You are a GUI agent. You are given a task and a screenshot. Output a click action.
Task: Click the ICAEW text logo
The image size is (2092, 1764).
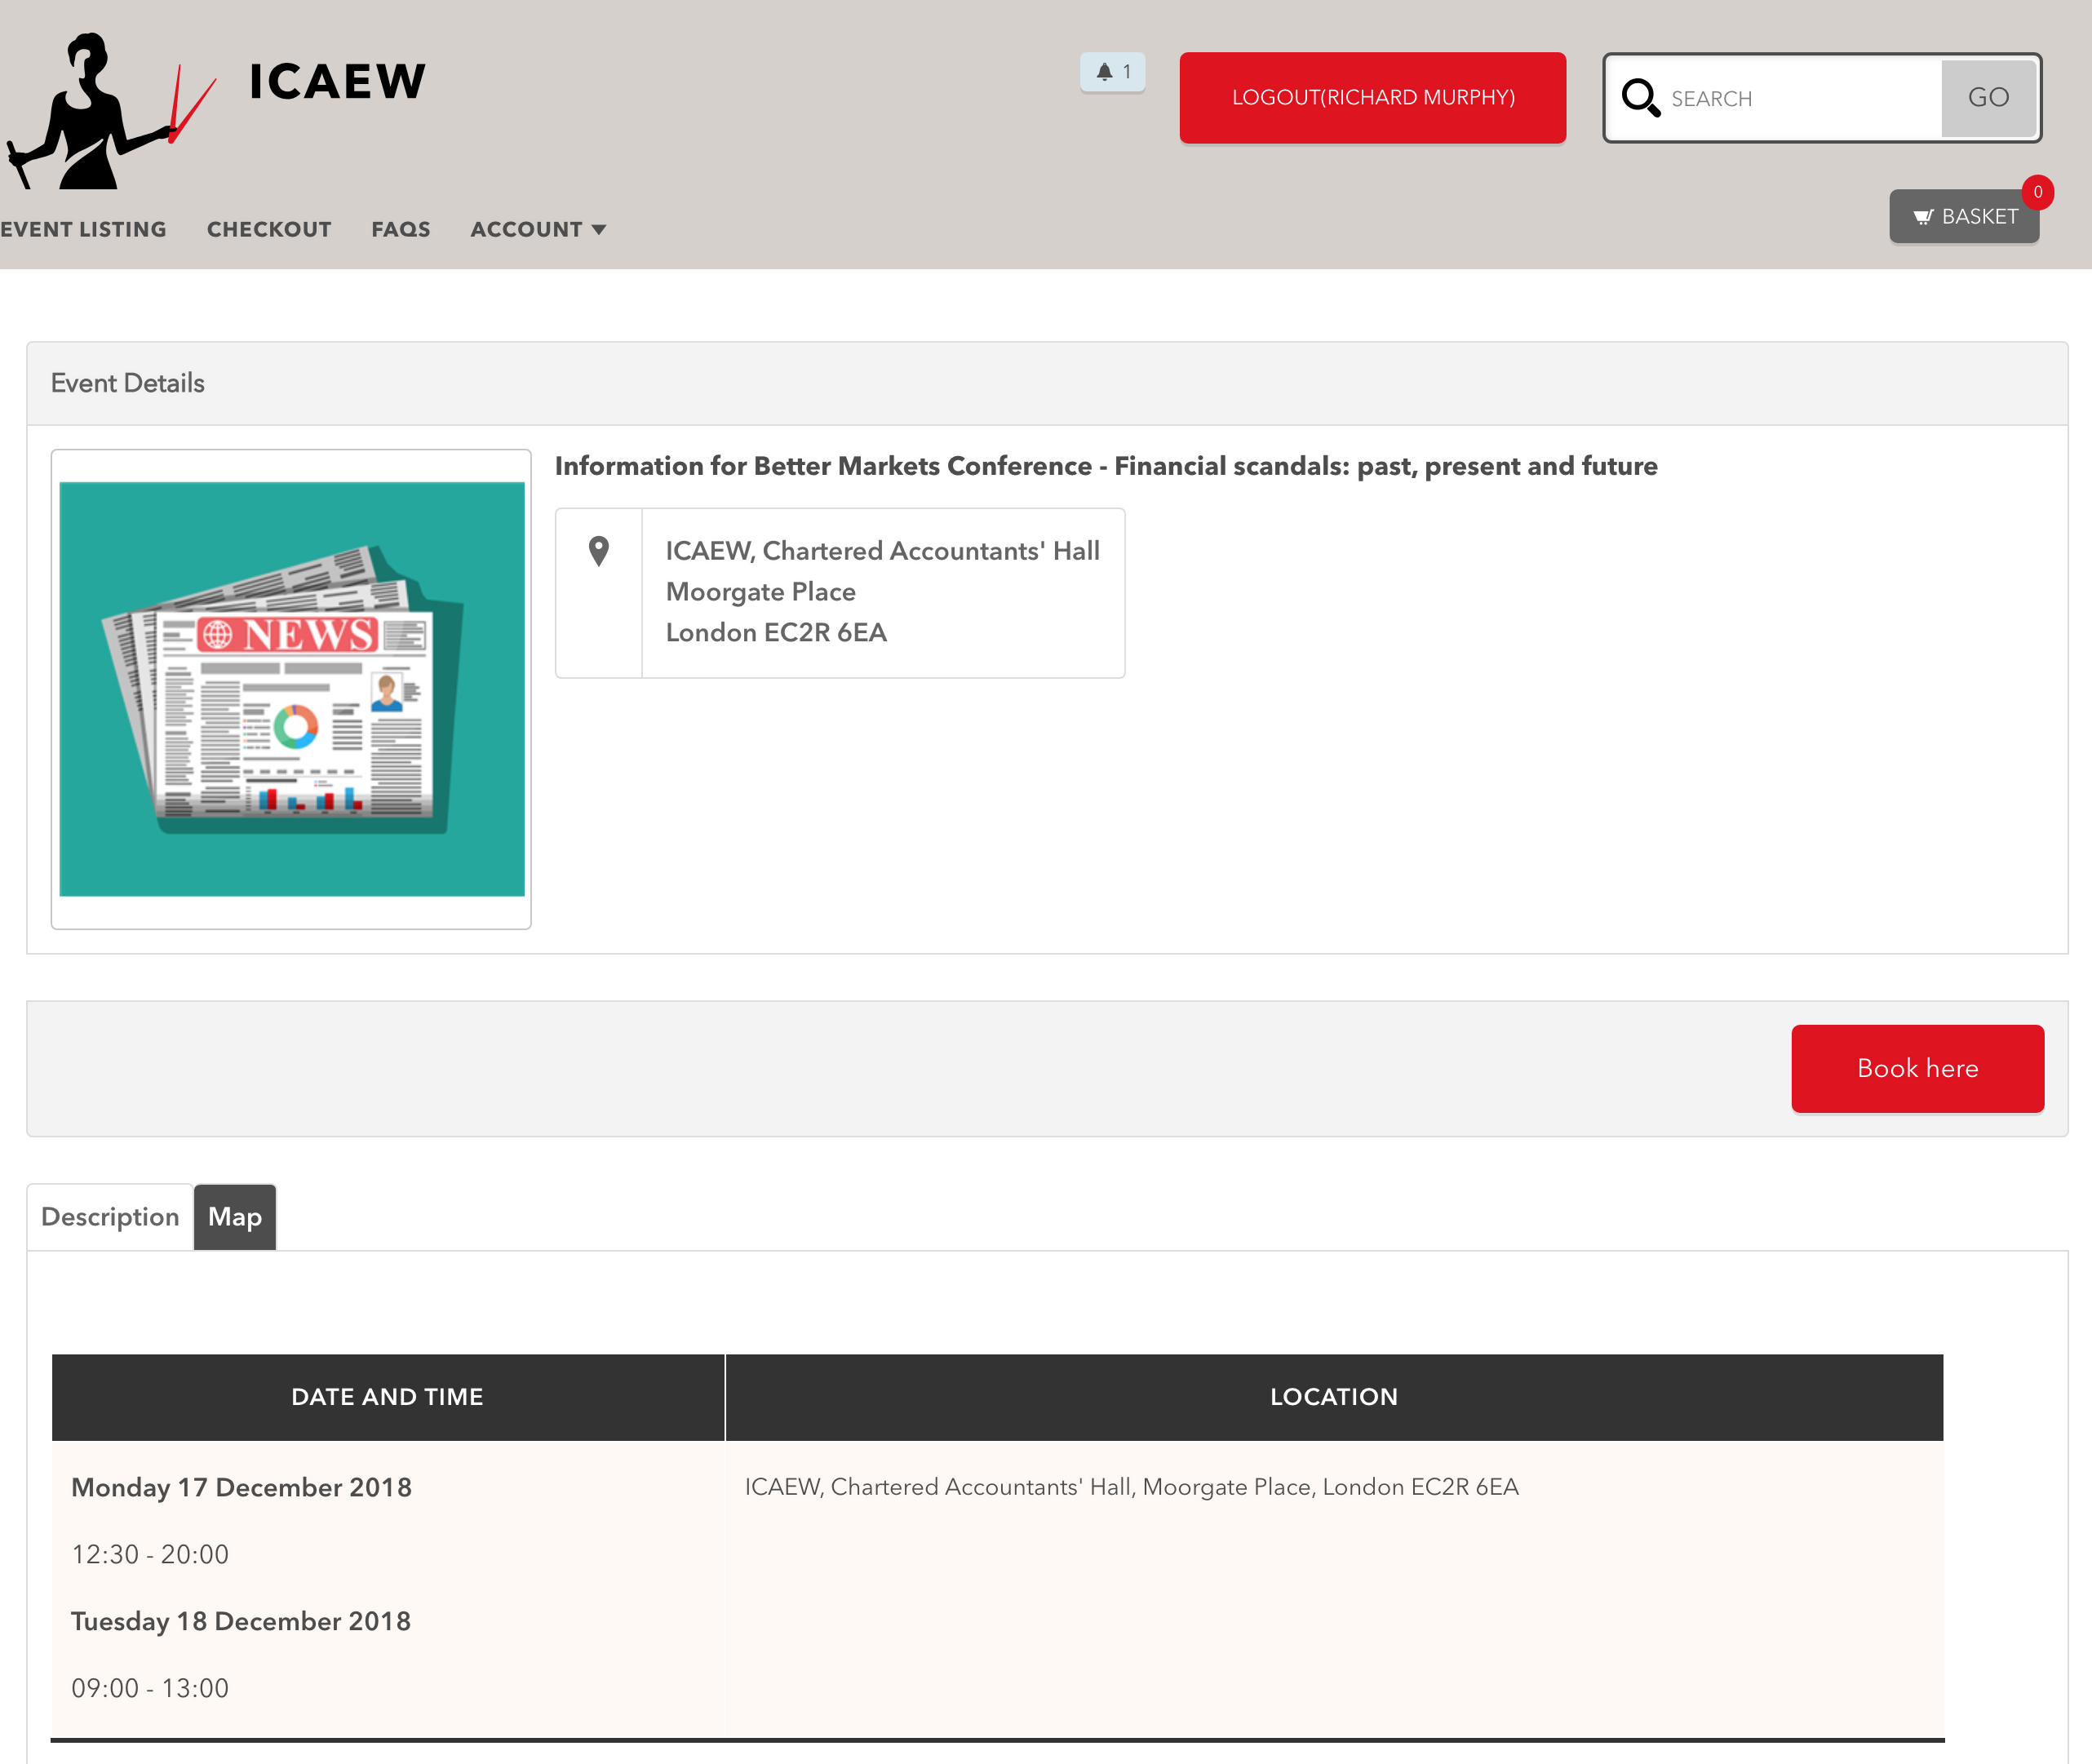tap(337, 82)
